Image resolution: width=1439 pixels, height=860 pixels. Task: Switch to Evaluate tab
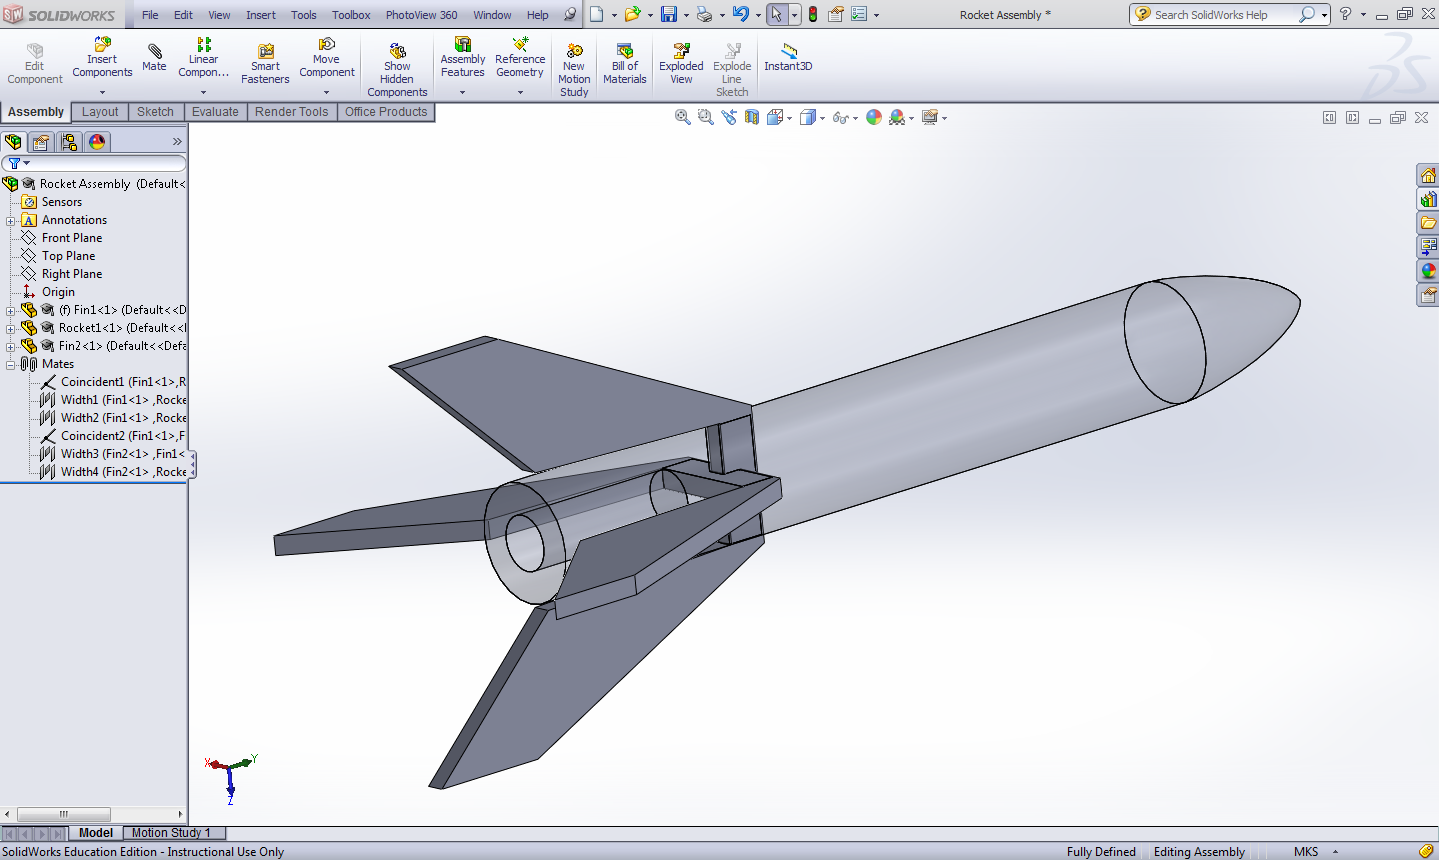[215, 112]
